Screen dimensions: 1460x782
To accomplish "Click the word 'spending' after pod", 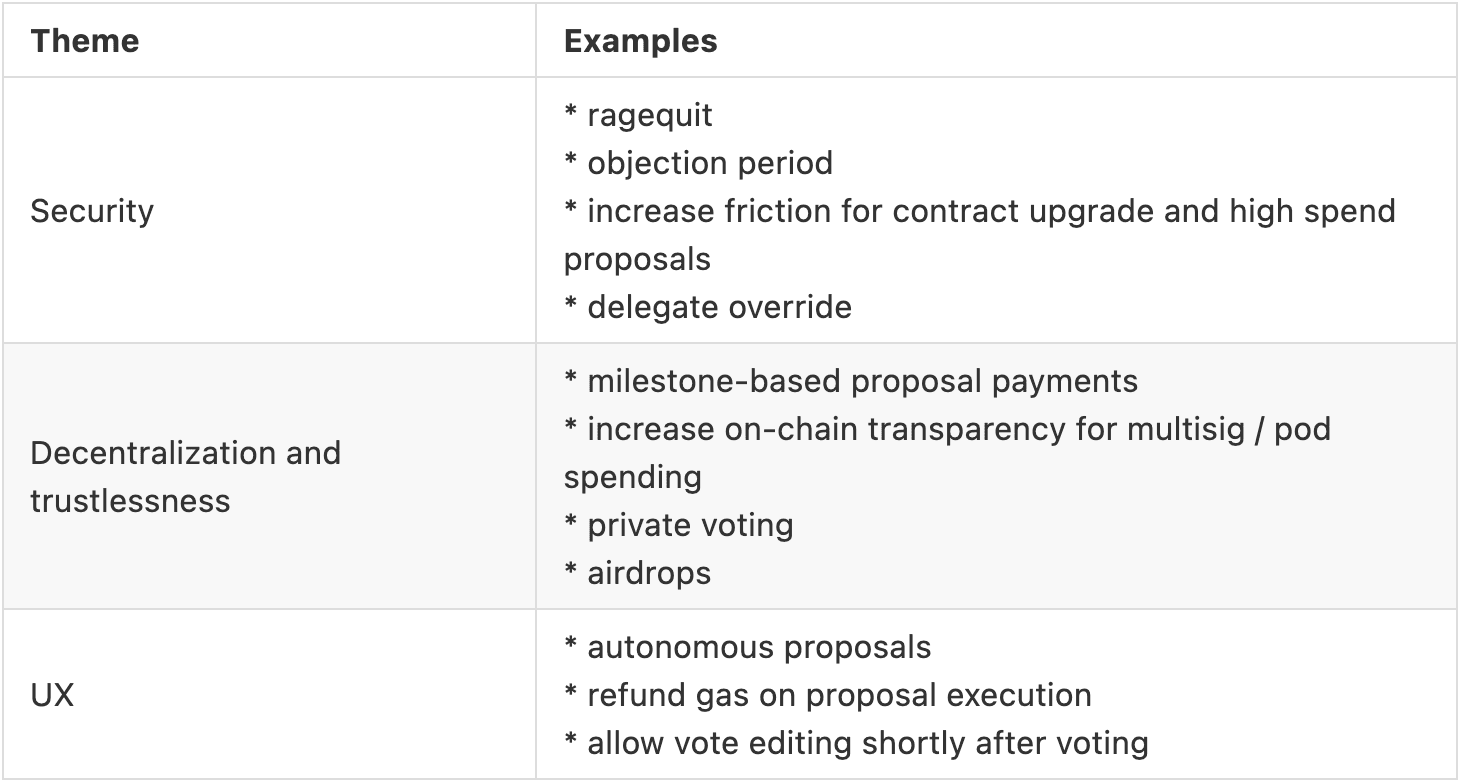I will click(633, 477).
